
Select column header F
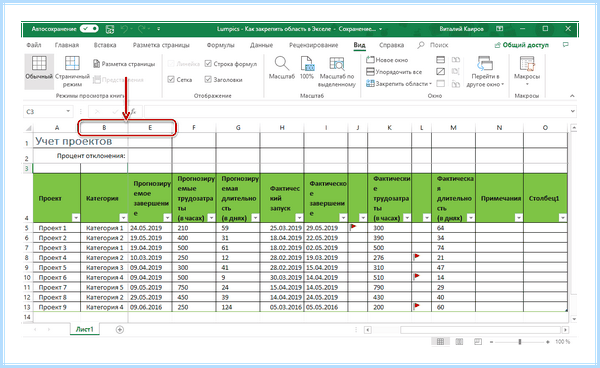click(x=194, y=128)
